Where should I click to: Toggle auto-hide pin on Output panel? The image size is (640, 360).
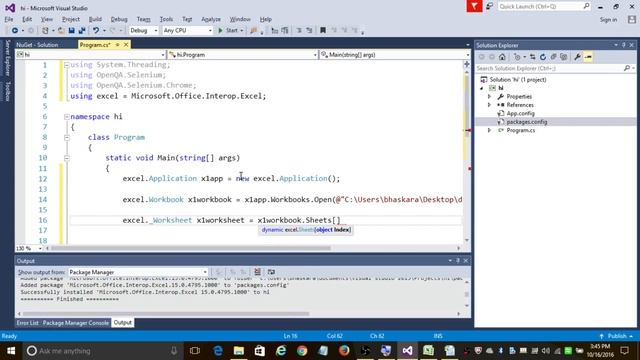pos(458,260)
